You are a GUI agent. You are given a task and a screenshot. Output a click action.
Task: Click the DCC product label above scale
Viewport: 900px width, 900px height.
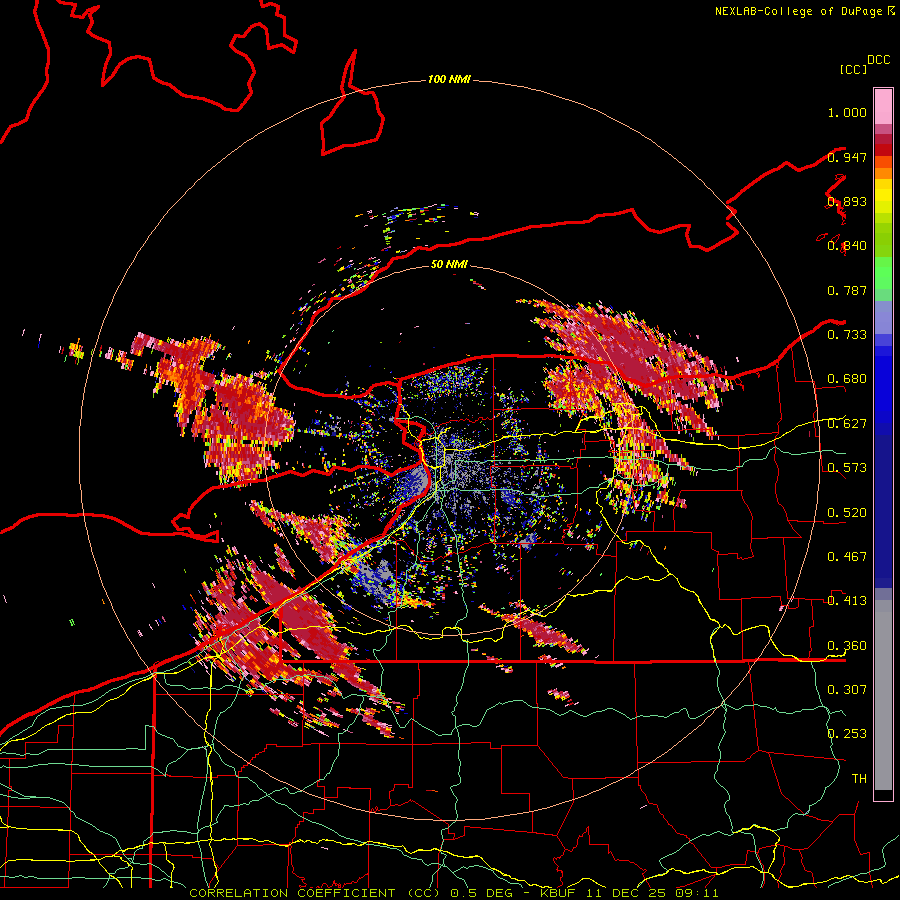(879, 60)
